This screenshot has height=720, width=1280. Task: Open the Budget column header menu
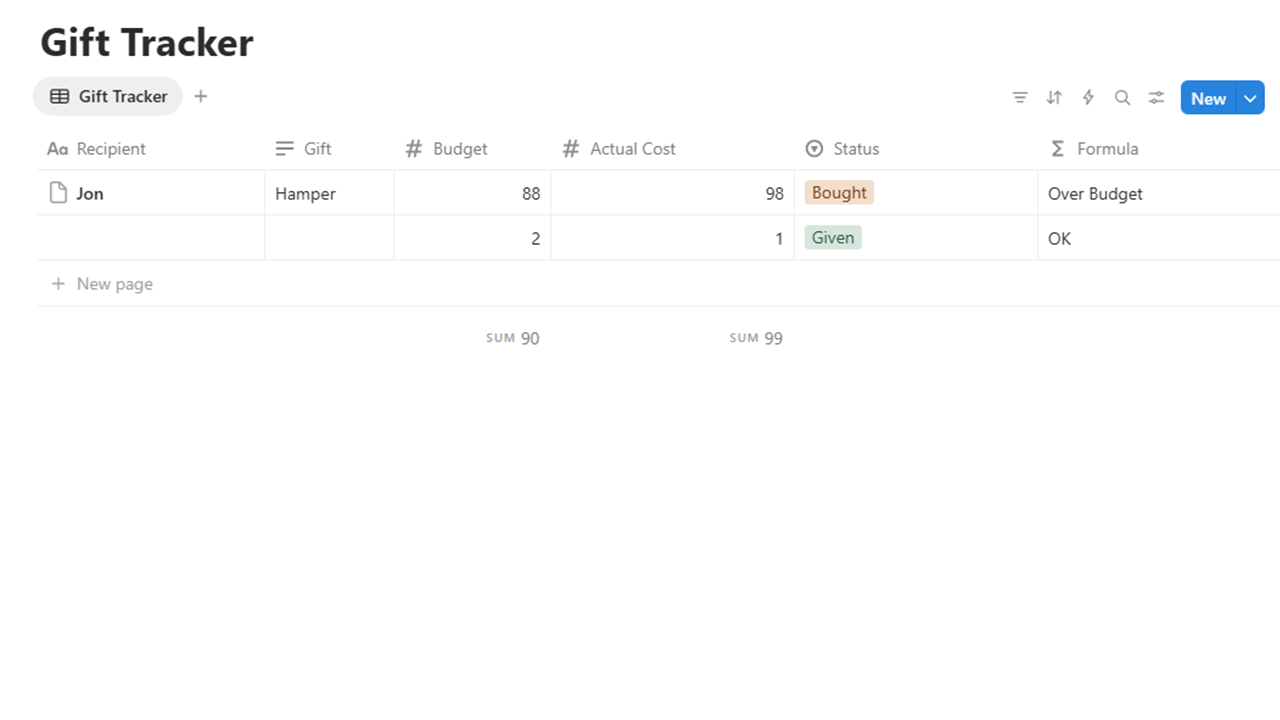[x=472, y=149]
